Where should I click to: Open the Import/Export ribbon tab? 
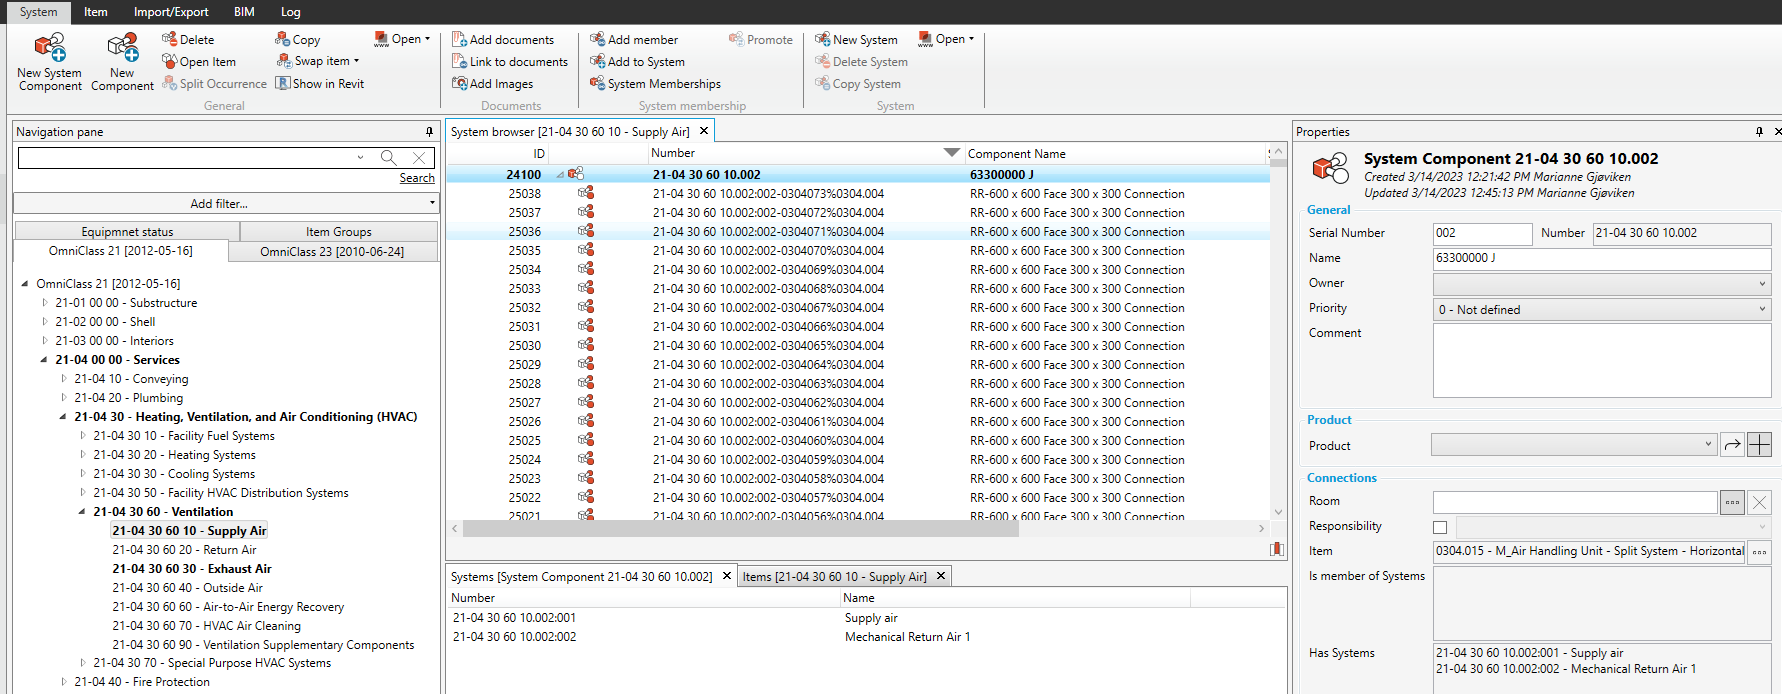[x=171, y=12]
